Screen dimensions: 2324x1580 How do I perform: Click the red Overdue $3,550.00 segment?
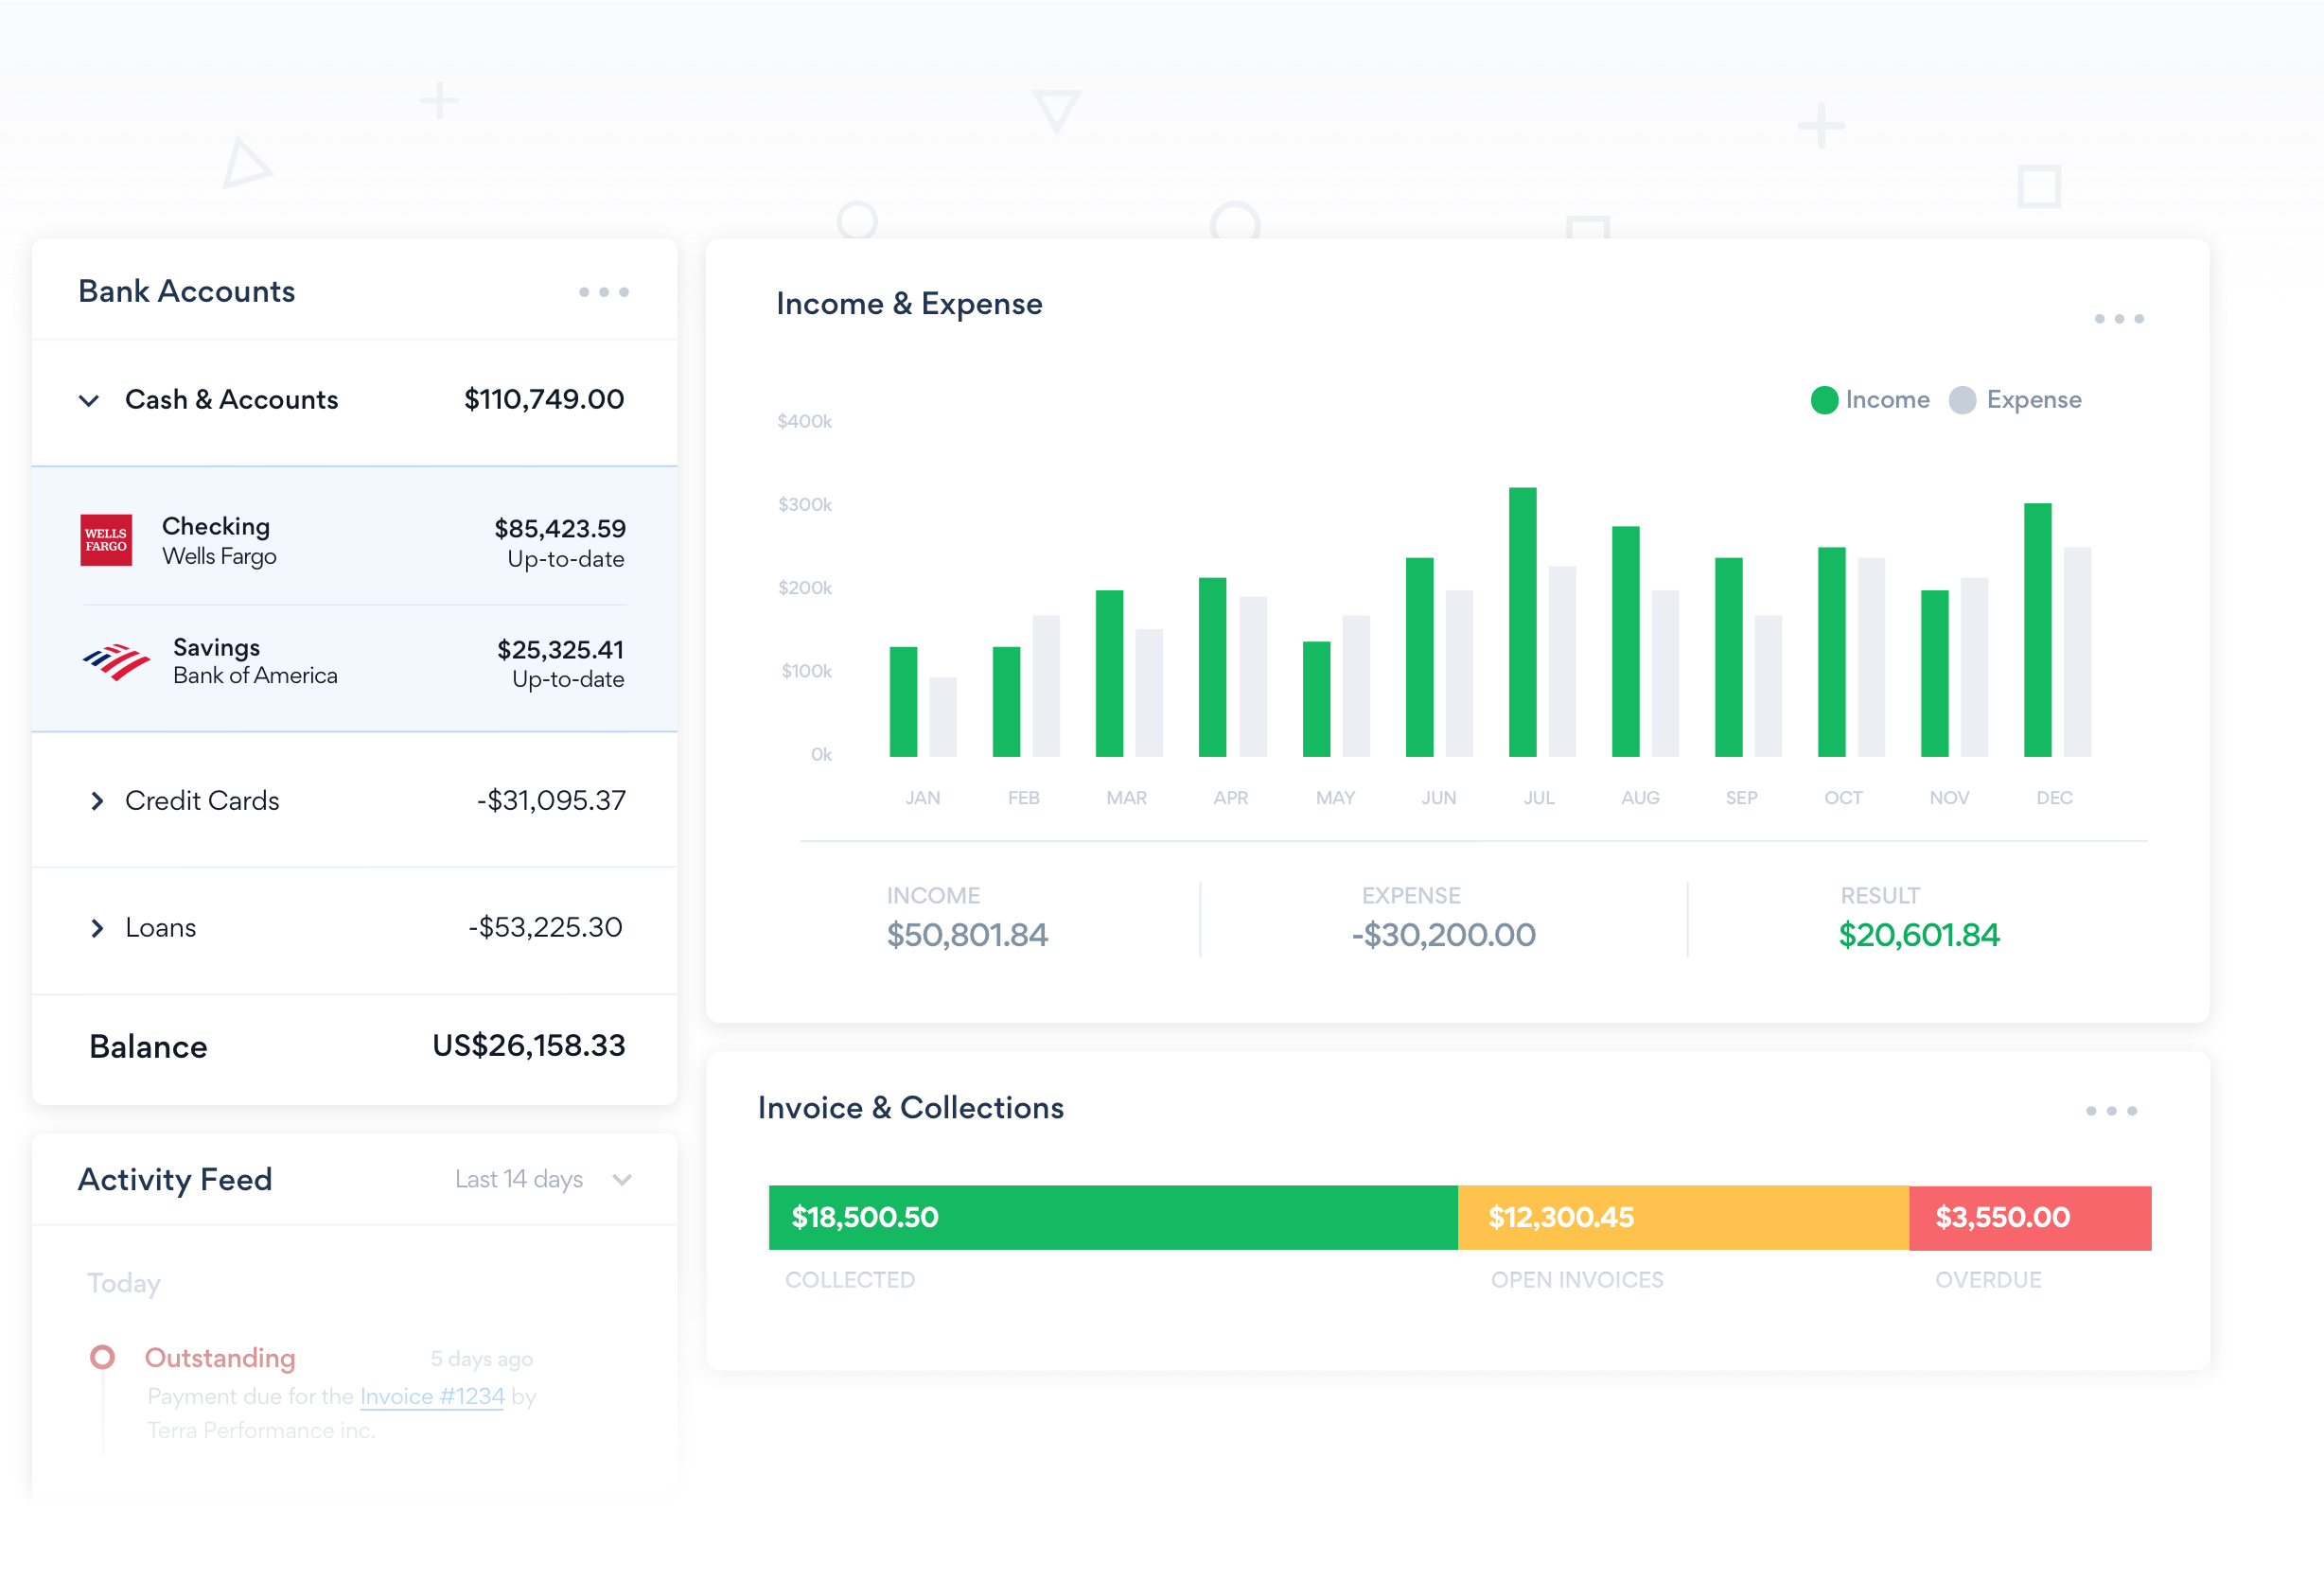[x=2030, y=1217]
